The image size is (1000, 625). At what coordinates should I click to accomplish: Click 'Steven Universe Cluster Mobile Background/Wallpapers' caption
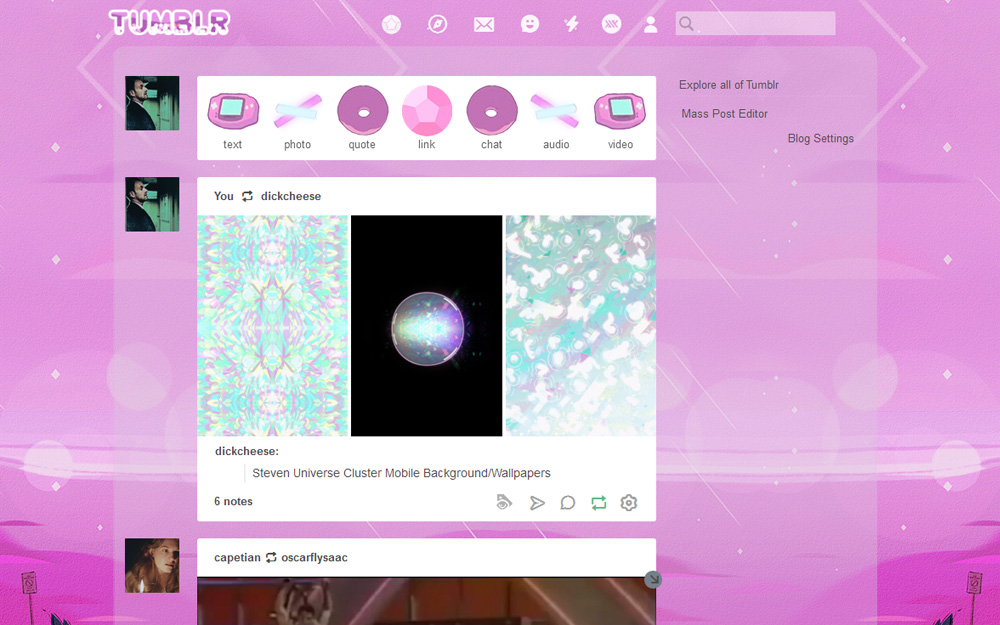pos(401,473)
